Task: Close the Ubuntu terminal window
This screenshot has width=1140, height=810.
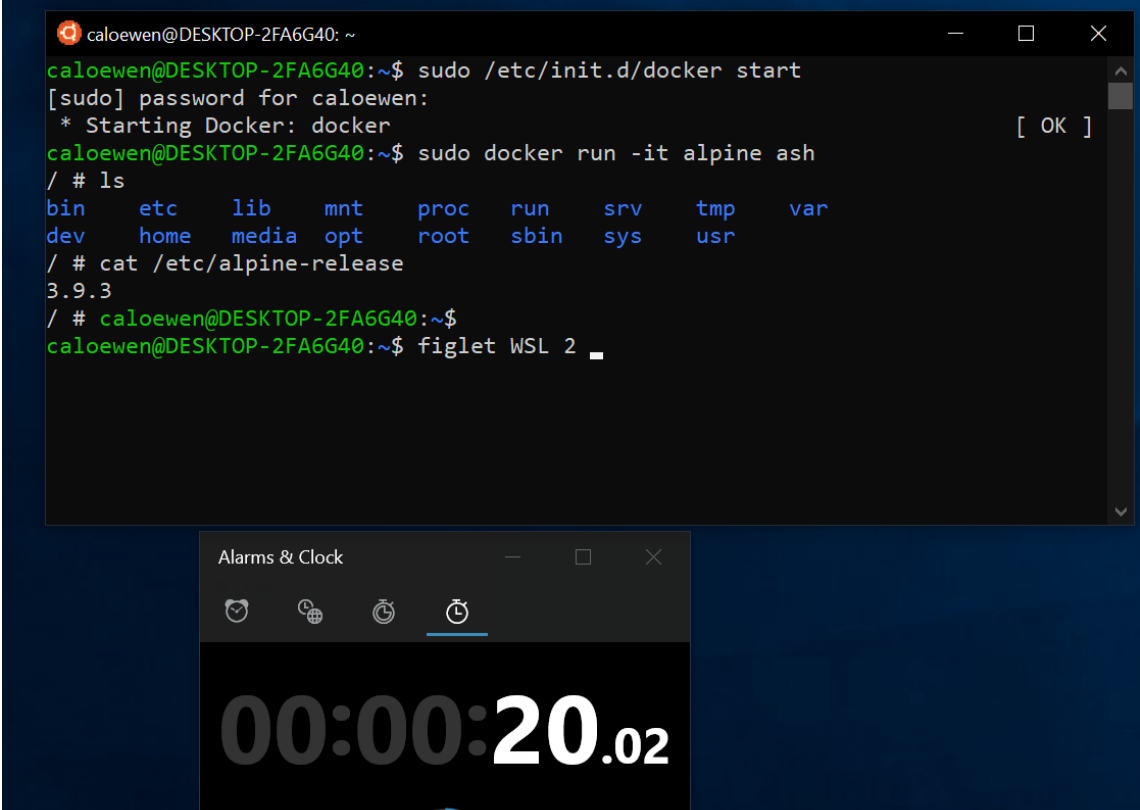Action: pos(1098,33)
